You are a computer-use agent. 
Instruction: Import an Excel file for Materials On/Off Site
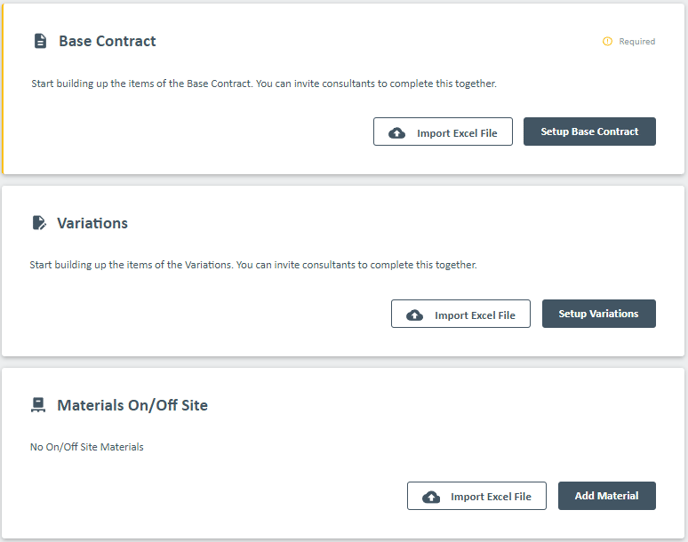(477, 496)
